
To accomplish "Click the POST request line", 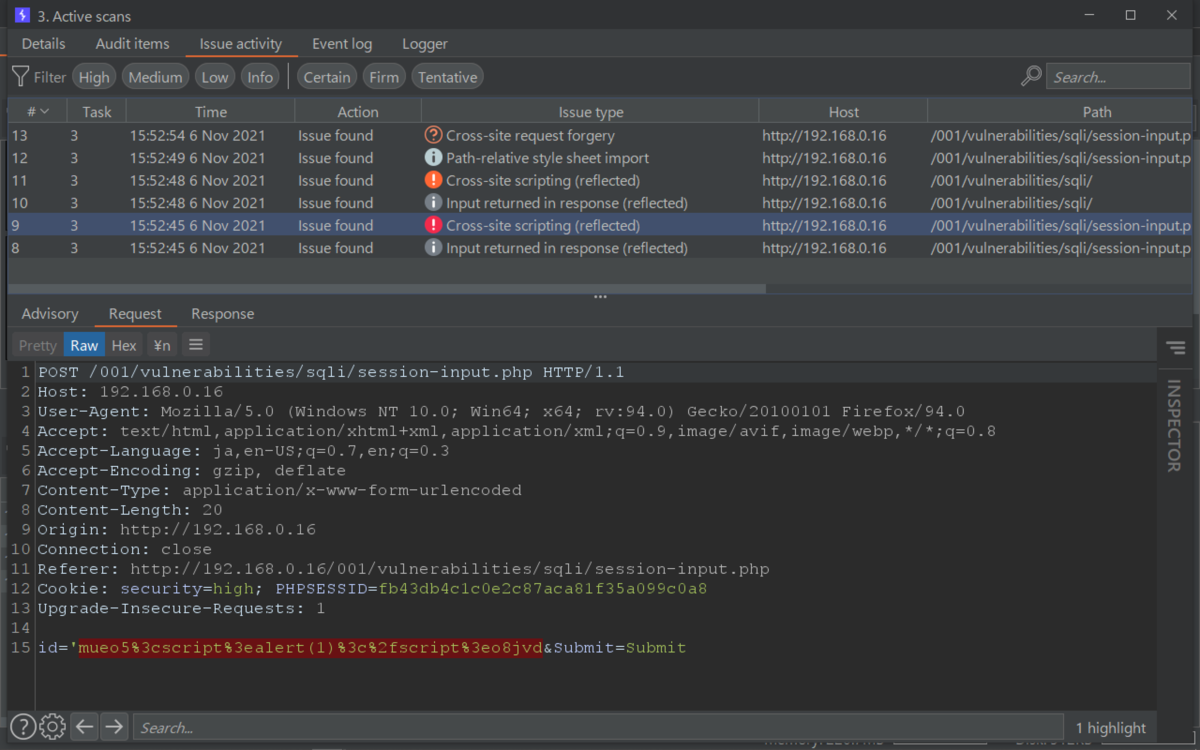I will (331, 372).
